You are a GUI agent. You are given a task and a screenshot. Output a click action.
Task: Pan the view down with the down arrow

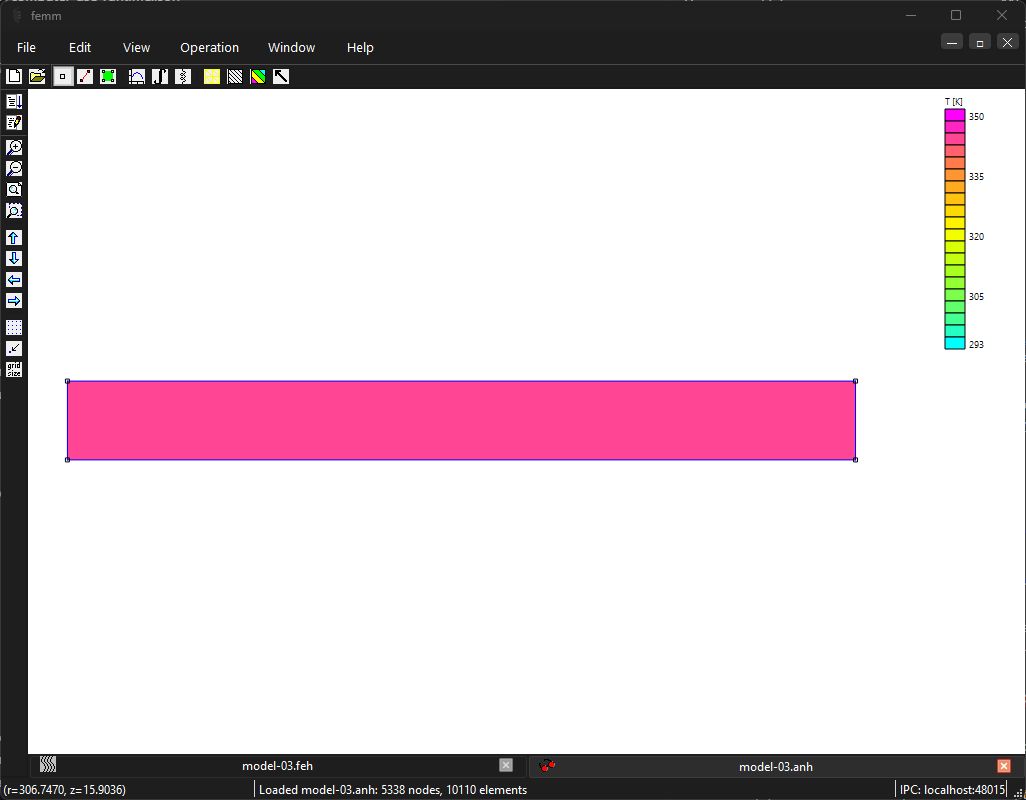14,258
